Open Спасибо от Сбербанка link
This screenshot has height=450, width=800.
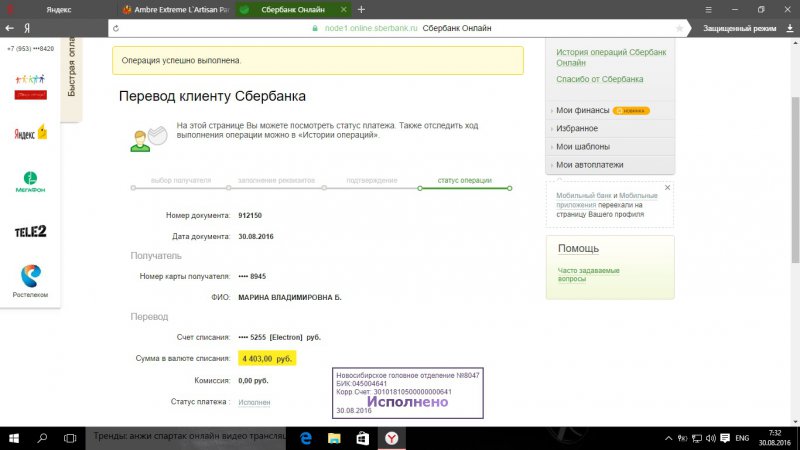point(599,79)
